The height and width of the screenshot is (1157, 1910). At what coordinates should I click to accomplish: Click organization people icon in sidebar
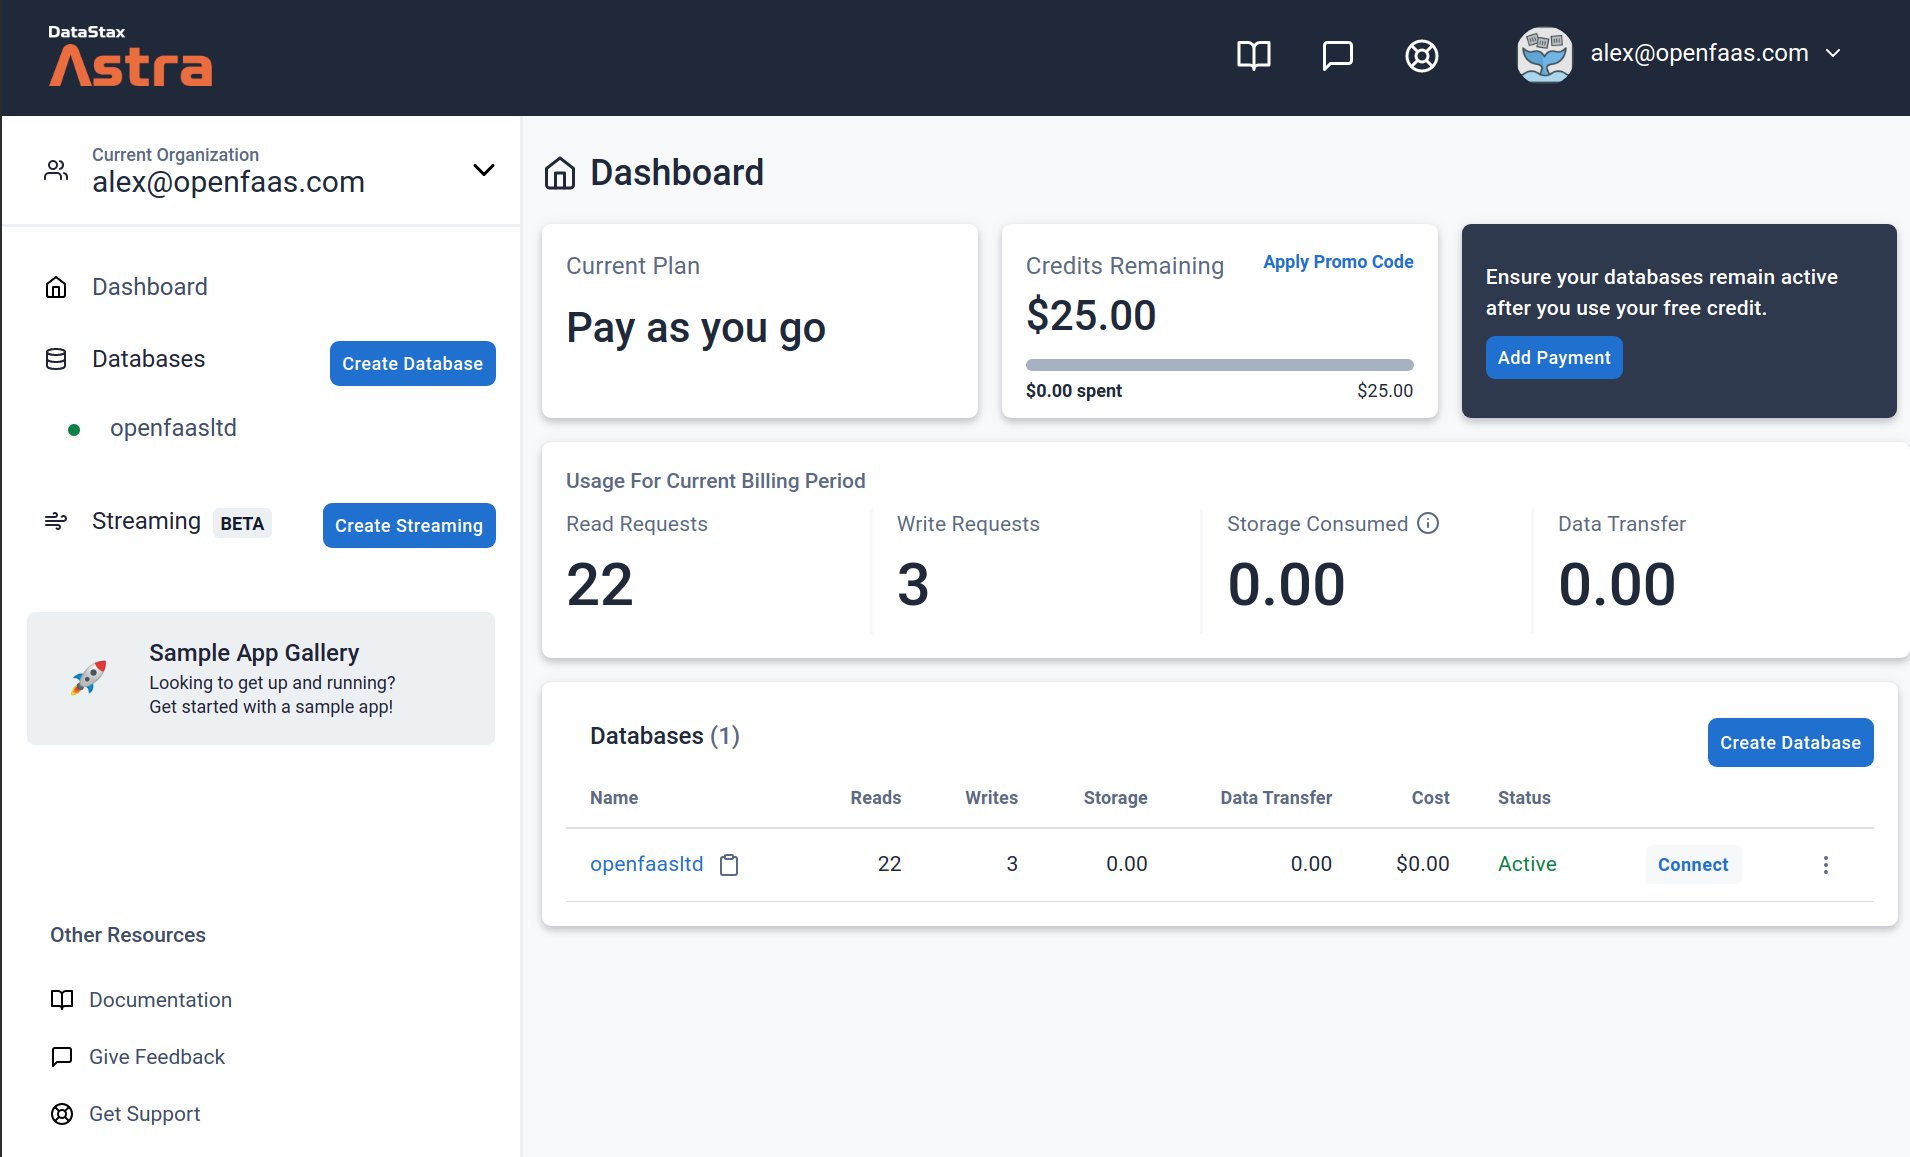point(56,170)
